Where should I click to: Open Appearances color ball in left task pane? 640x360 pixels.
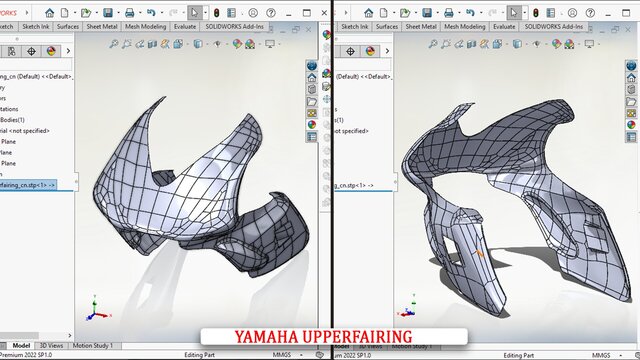coord(312,125)
